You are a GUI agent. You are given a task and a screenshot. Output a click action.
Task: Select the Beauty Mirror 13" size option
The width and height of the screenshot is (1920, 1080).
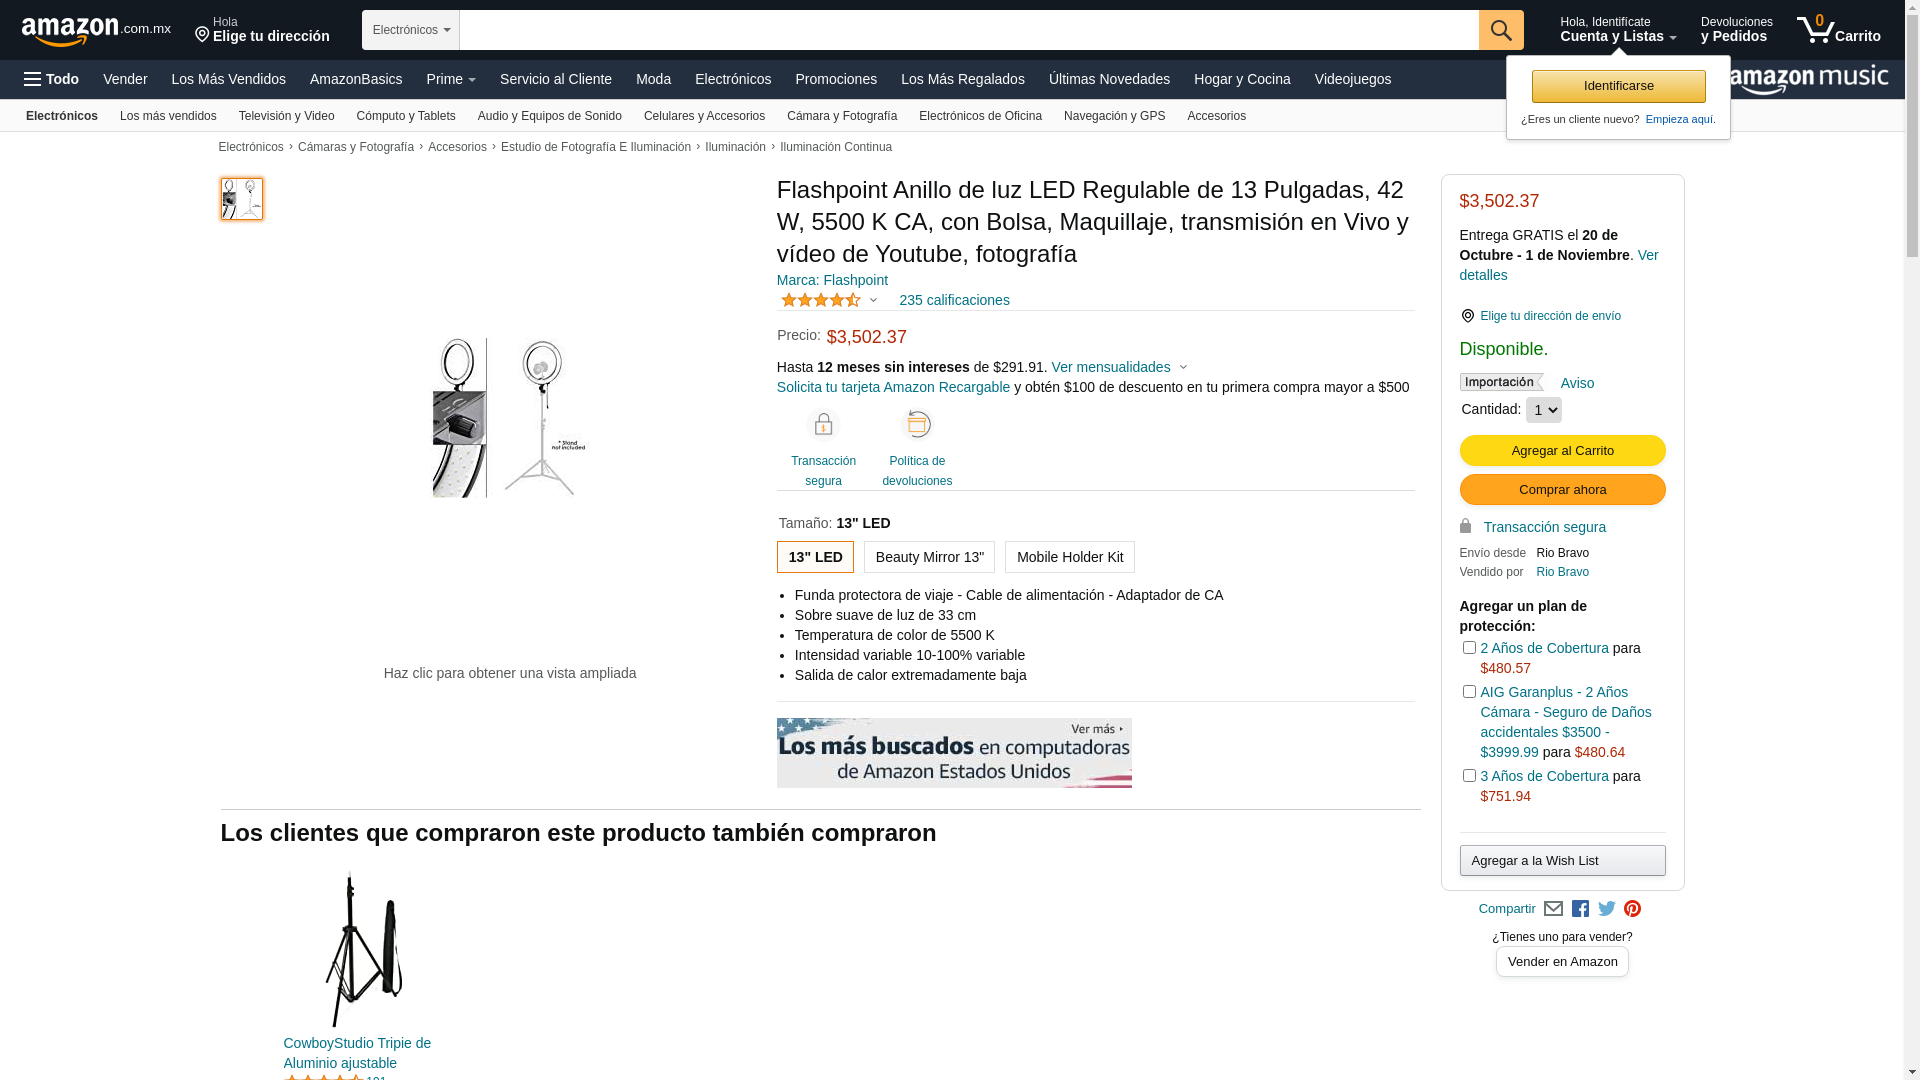[x=929, y=557]
